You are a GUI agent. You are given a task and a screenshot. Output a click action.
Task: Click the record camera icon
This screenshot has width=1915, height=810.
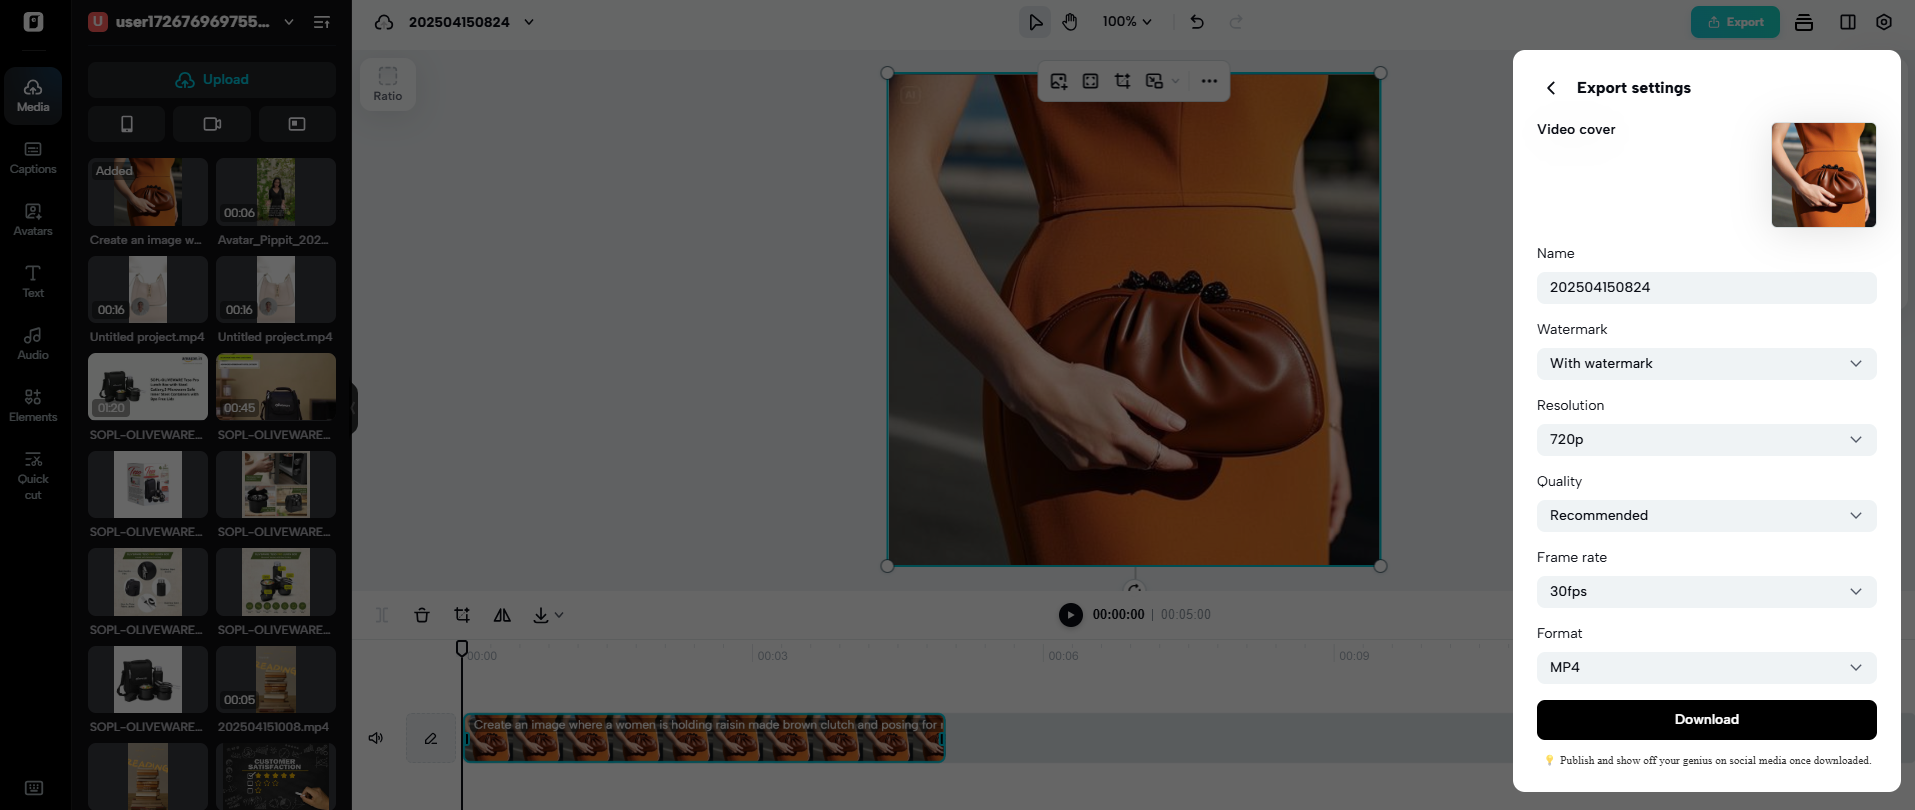[212, 124]
